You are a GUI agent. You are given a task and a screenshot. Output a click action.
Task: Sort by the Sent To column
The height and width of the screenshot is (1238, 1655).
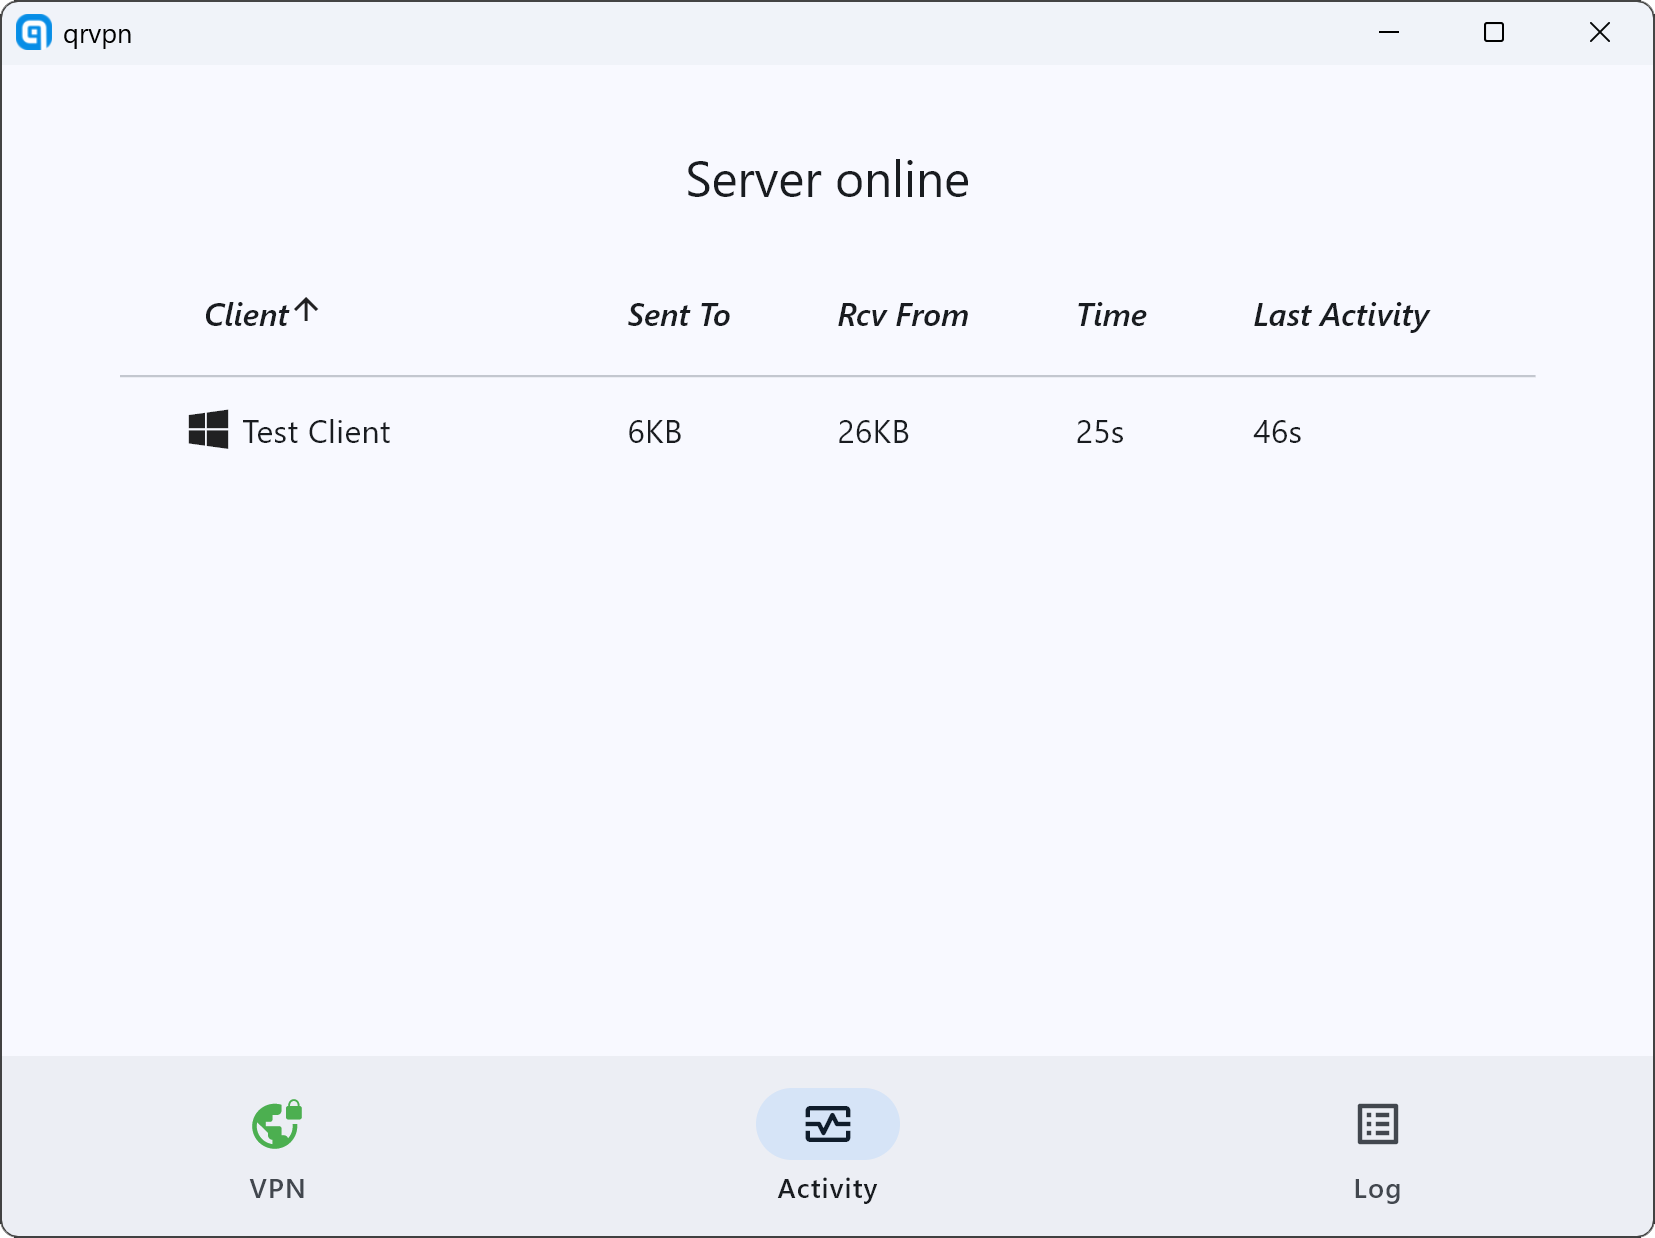(678, 315)
